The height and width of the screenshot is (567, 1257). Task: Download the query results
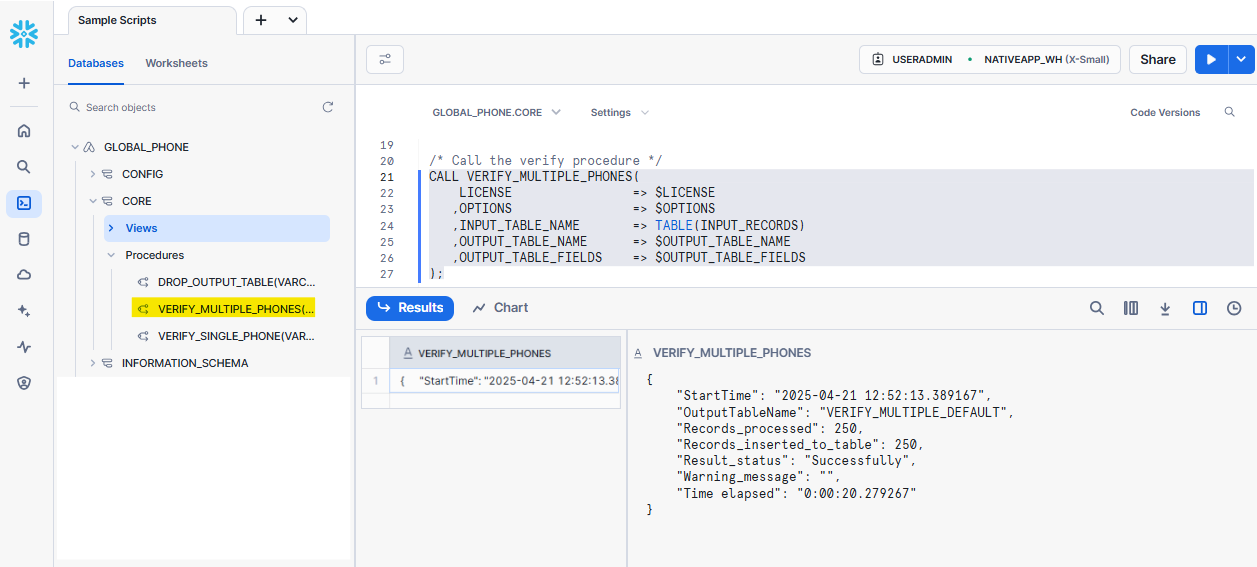pos(1165,308)
